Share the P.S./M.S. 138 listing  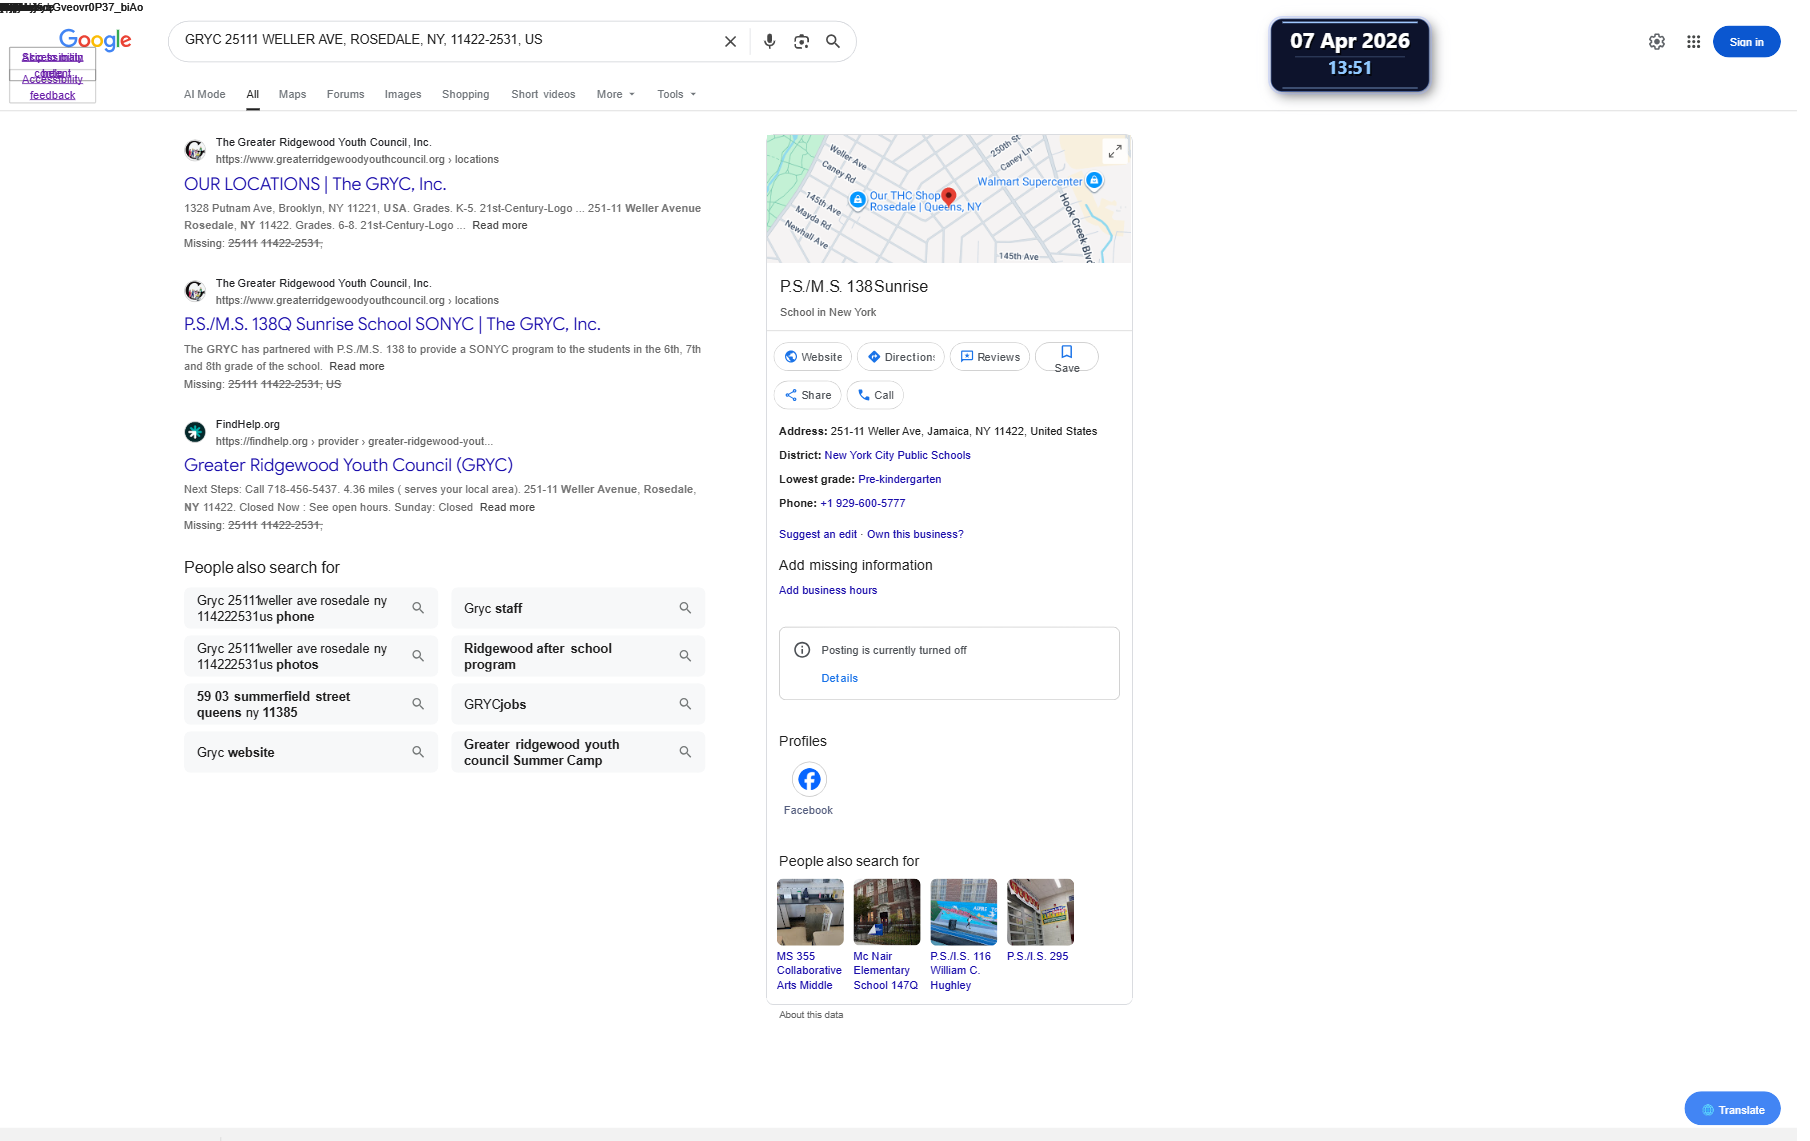[808, 395]
